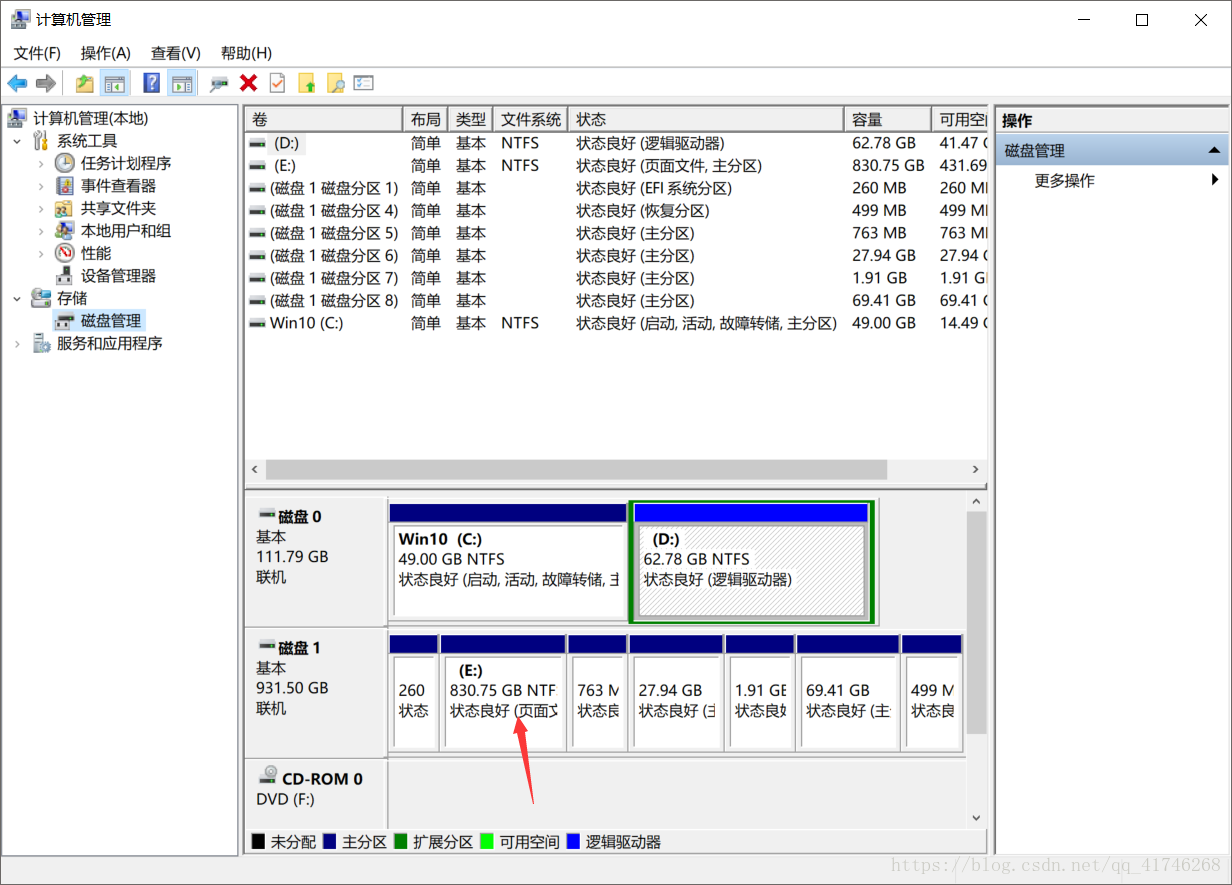This screenshot has width=1232, height=885.
Task: Select 性能 in the tree
Action: [x=96, y=253]
